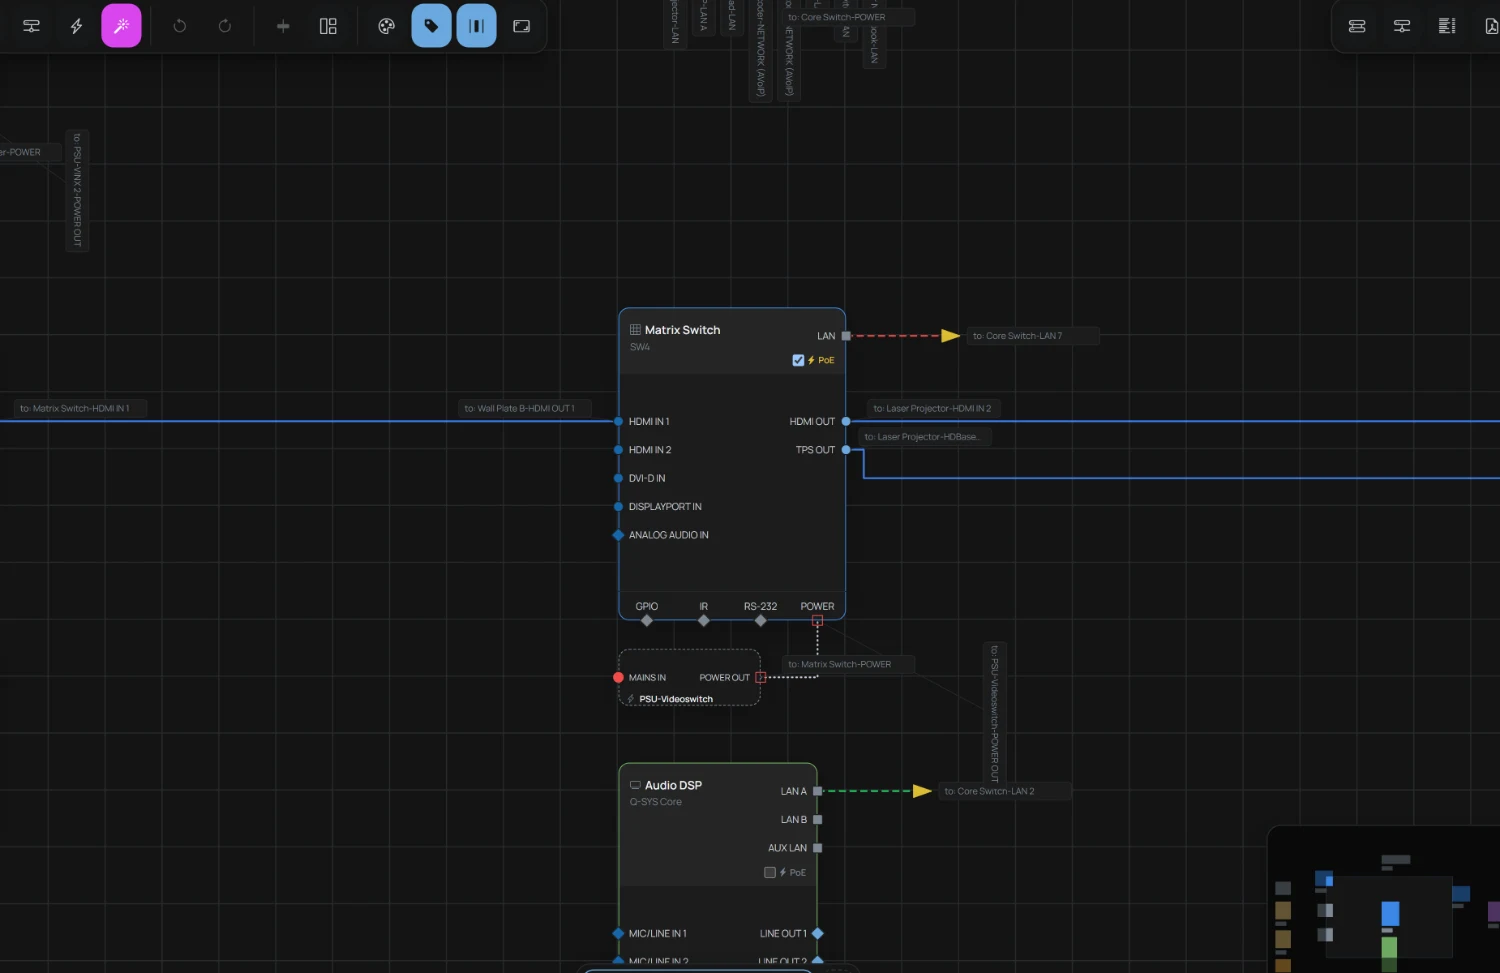Click the Audio DSP LAN B port
Image resolution: width=1500 pixels, height=973 pixels.
pos(817,819)
